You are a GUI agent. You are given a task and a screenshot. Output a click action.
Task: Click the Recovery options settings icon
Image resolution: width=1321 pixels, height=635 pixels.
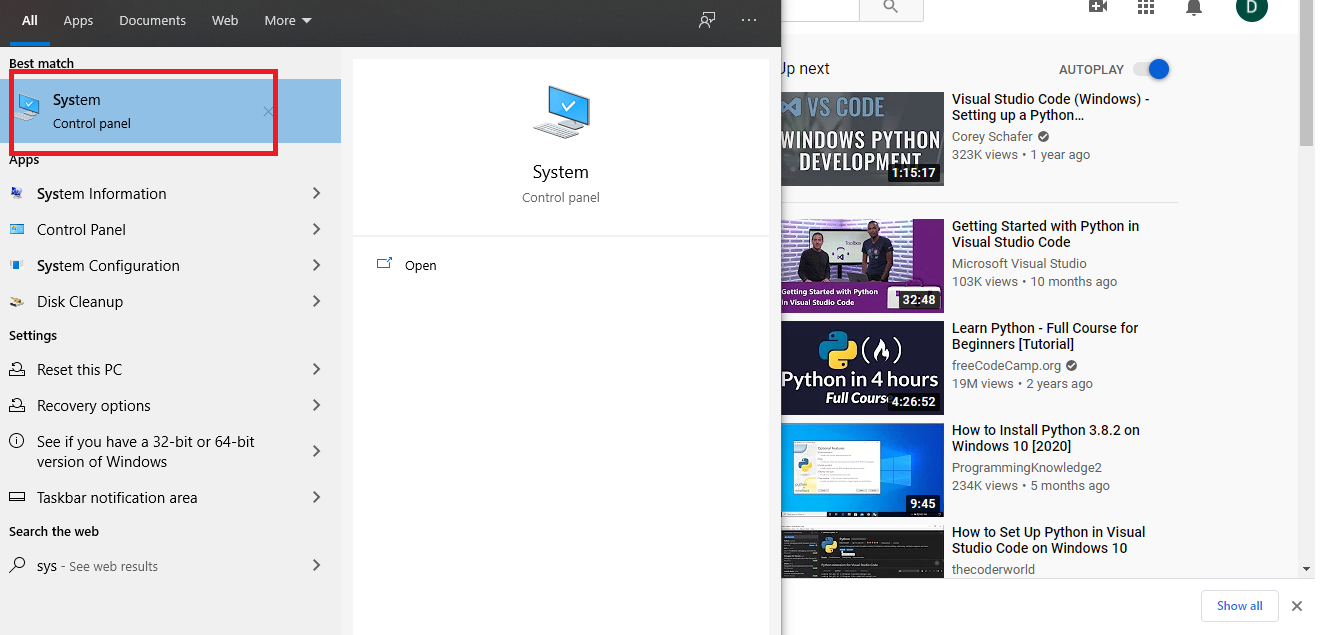pyautogui.click(x=17, y=405)
